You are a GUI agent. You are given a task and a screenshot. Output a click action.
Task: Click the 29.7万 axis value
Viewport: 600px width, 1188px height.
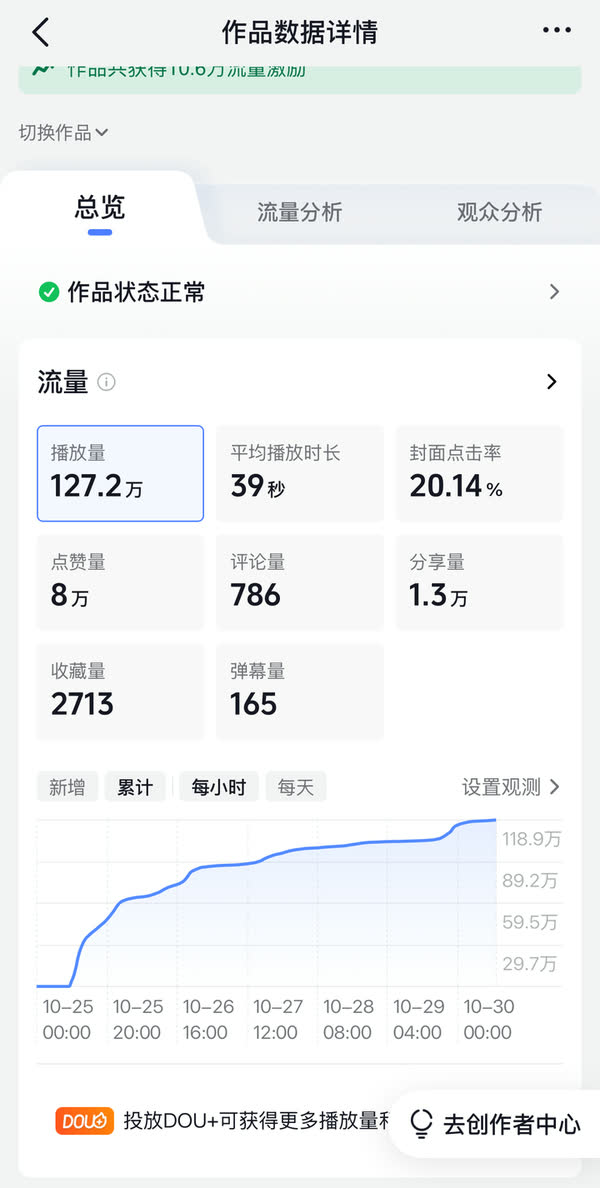[x=530, y=964]
